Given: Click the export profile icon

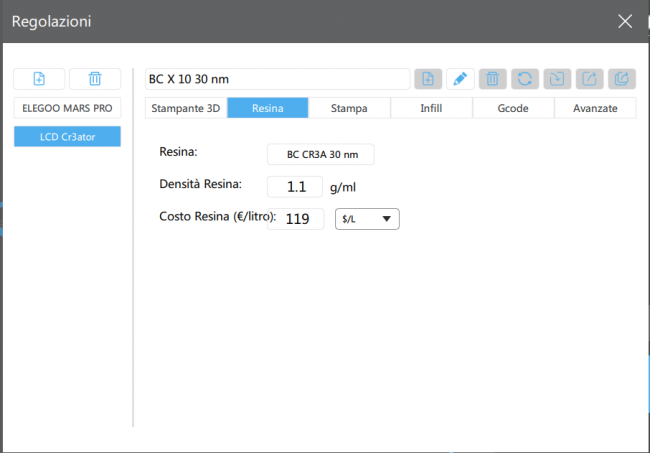Looking at the screenshot, I should (588, 79).
